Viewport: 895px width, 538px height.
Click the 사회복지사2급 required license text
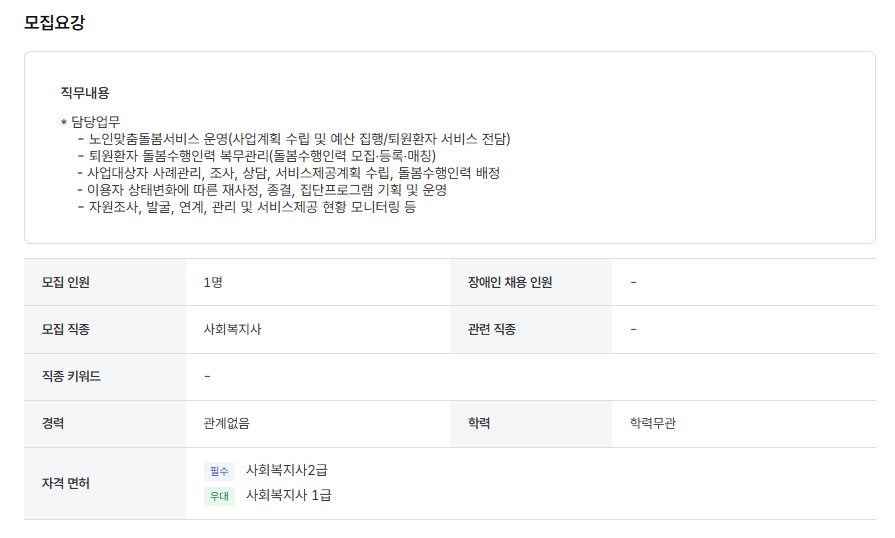click(287, 470)
